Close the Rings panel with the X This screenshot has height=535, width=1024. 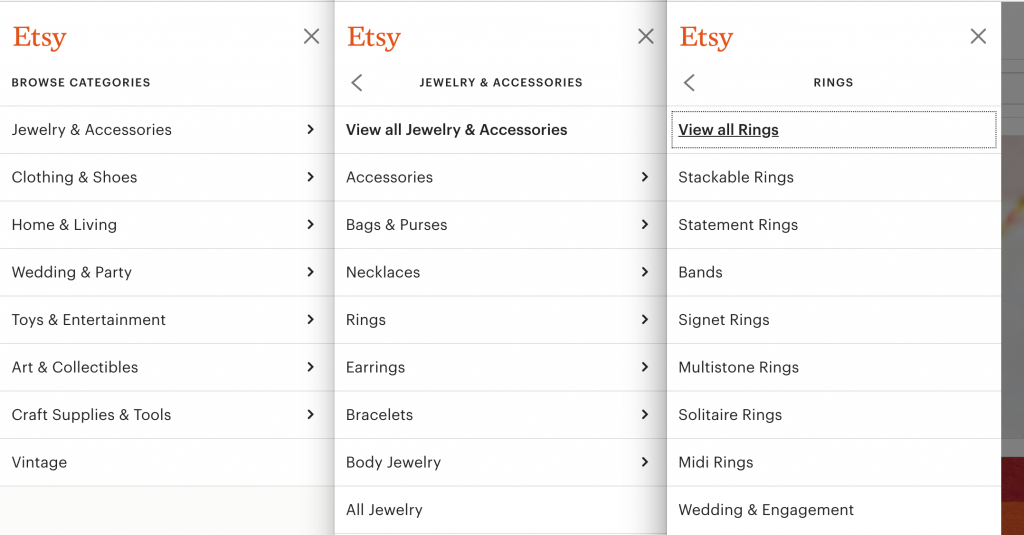point(978,37)
